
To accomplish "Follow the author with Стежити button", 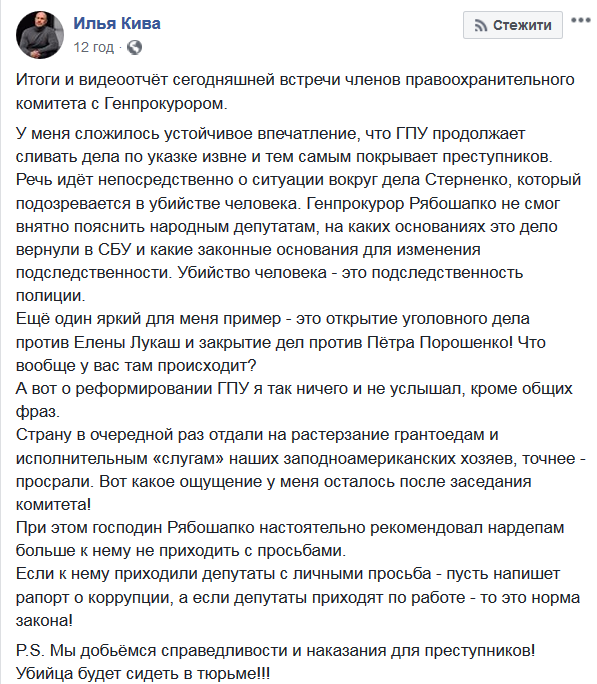I will pyautogui.click(x=512, y=25).
